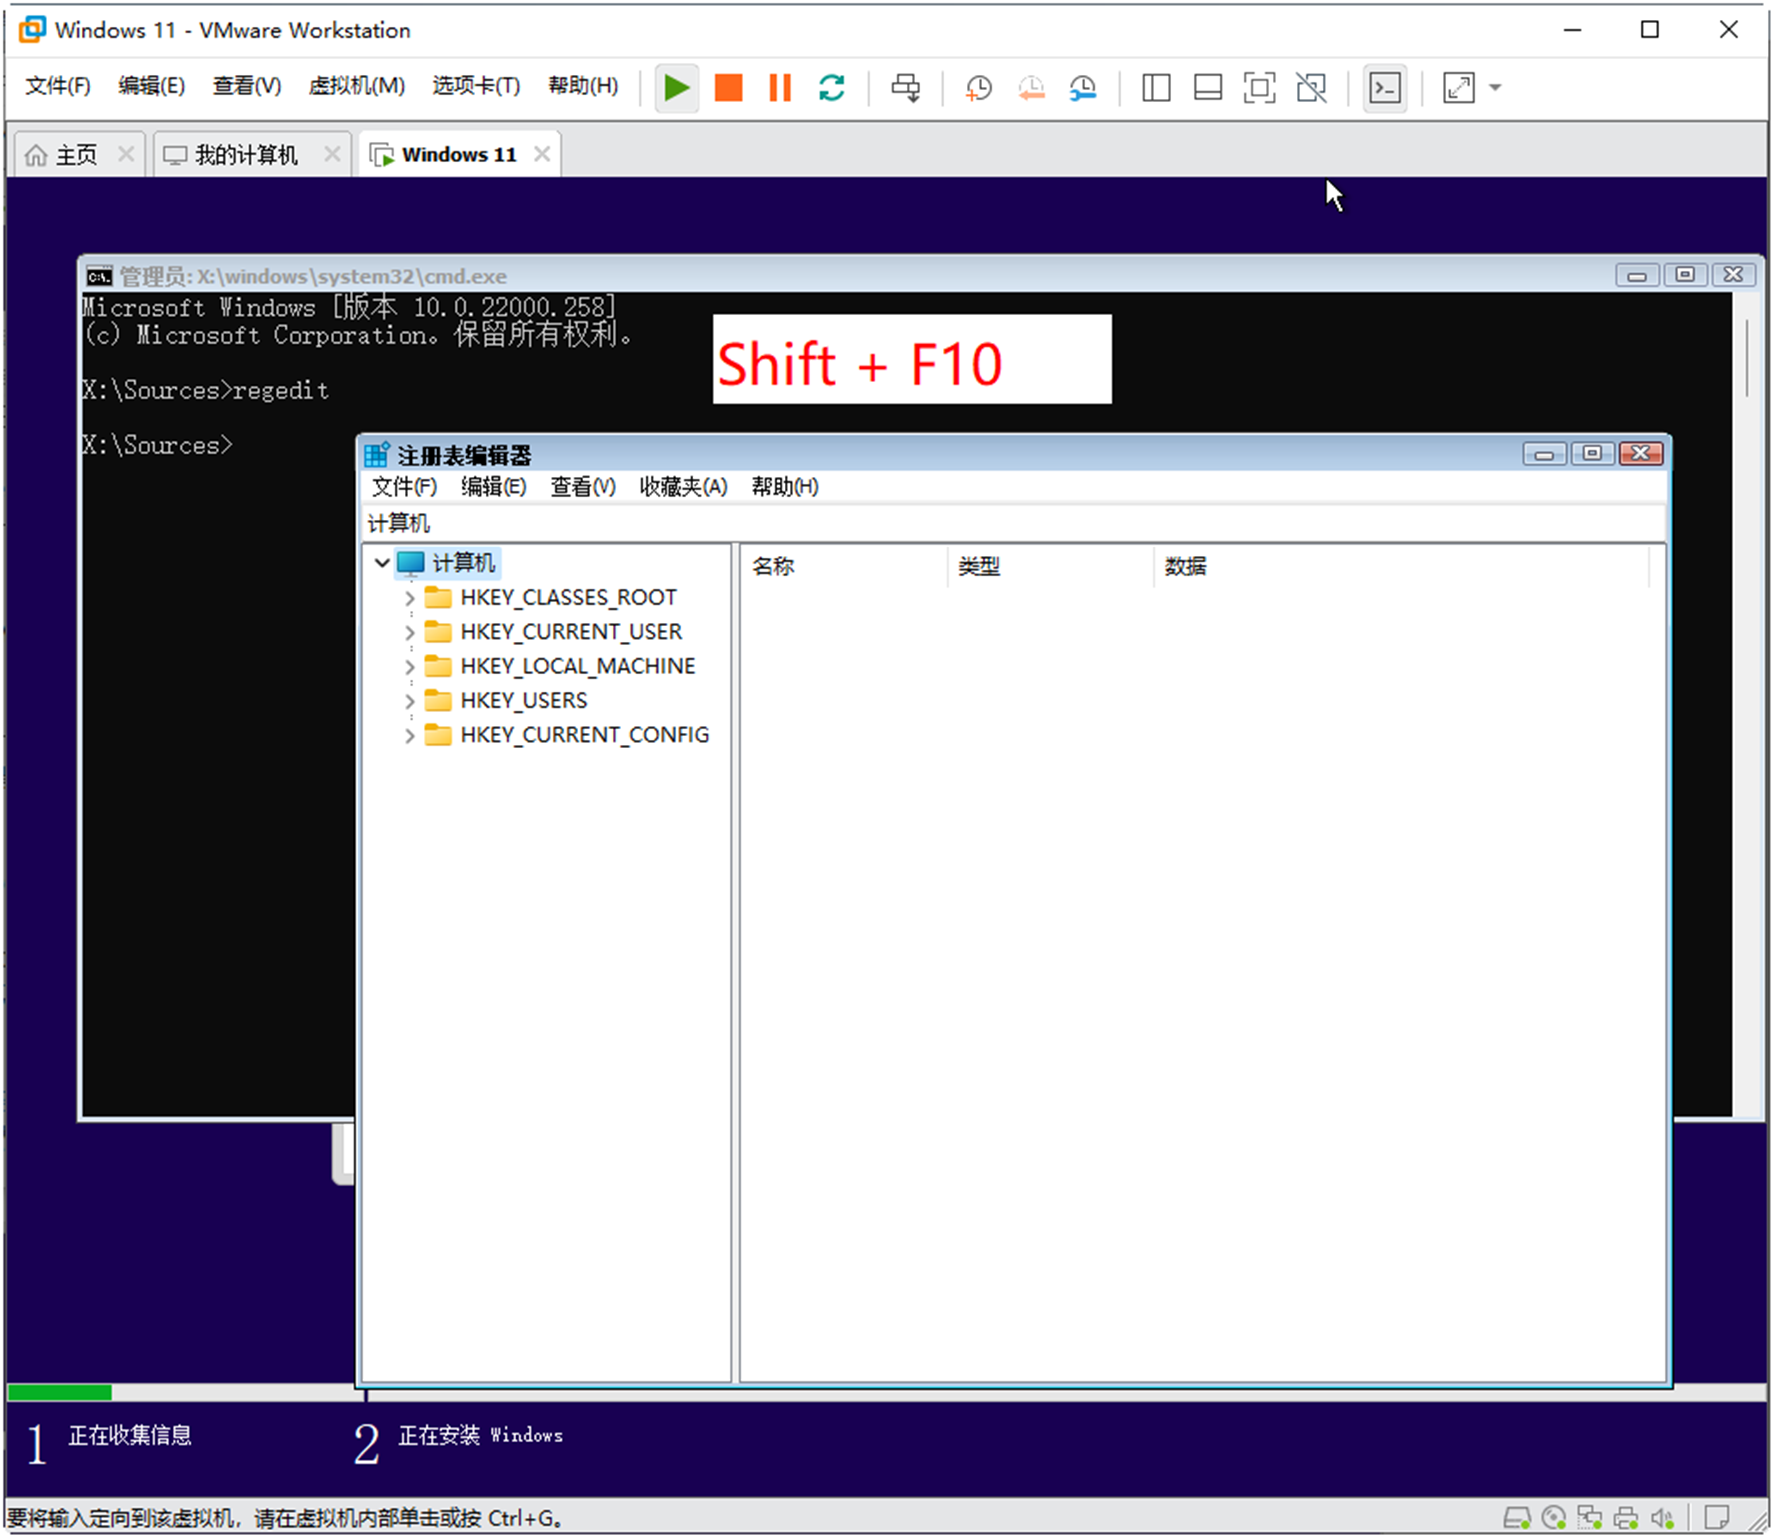Image resolution: width=1772 pixels, height=1536 pixels.
Task: Open VMware 帮助(H) menu
Action: (583, 86)
